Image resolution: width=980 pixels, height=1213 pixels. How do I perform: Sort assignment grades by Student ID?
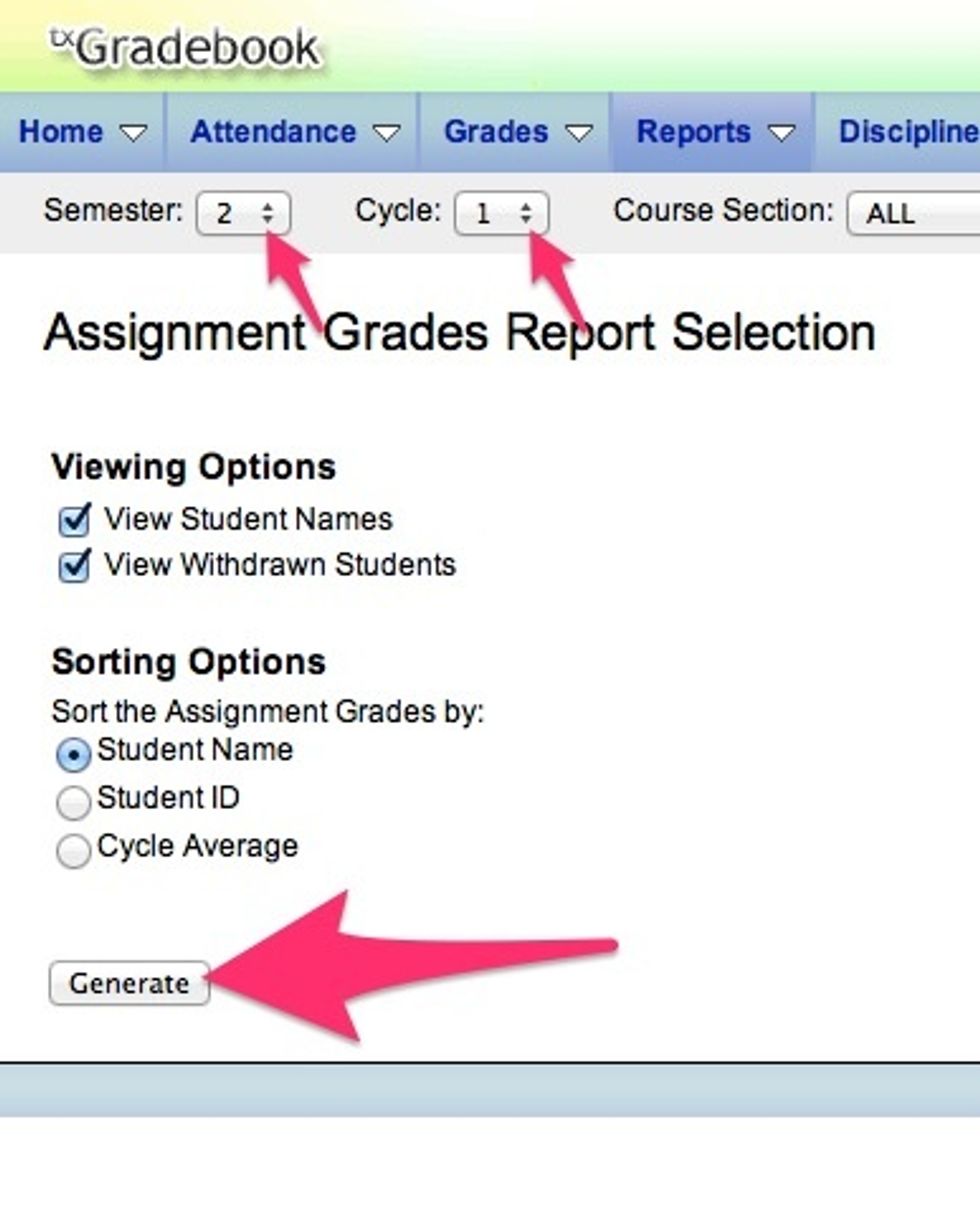(73, 802)
